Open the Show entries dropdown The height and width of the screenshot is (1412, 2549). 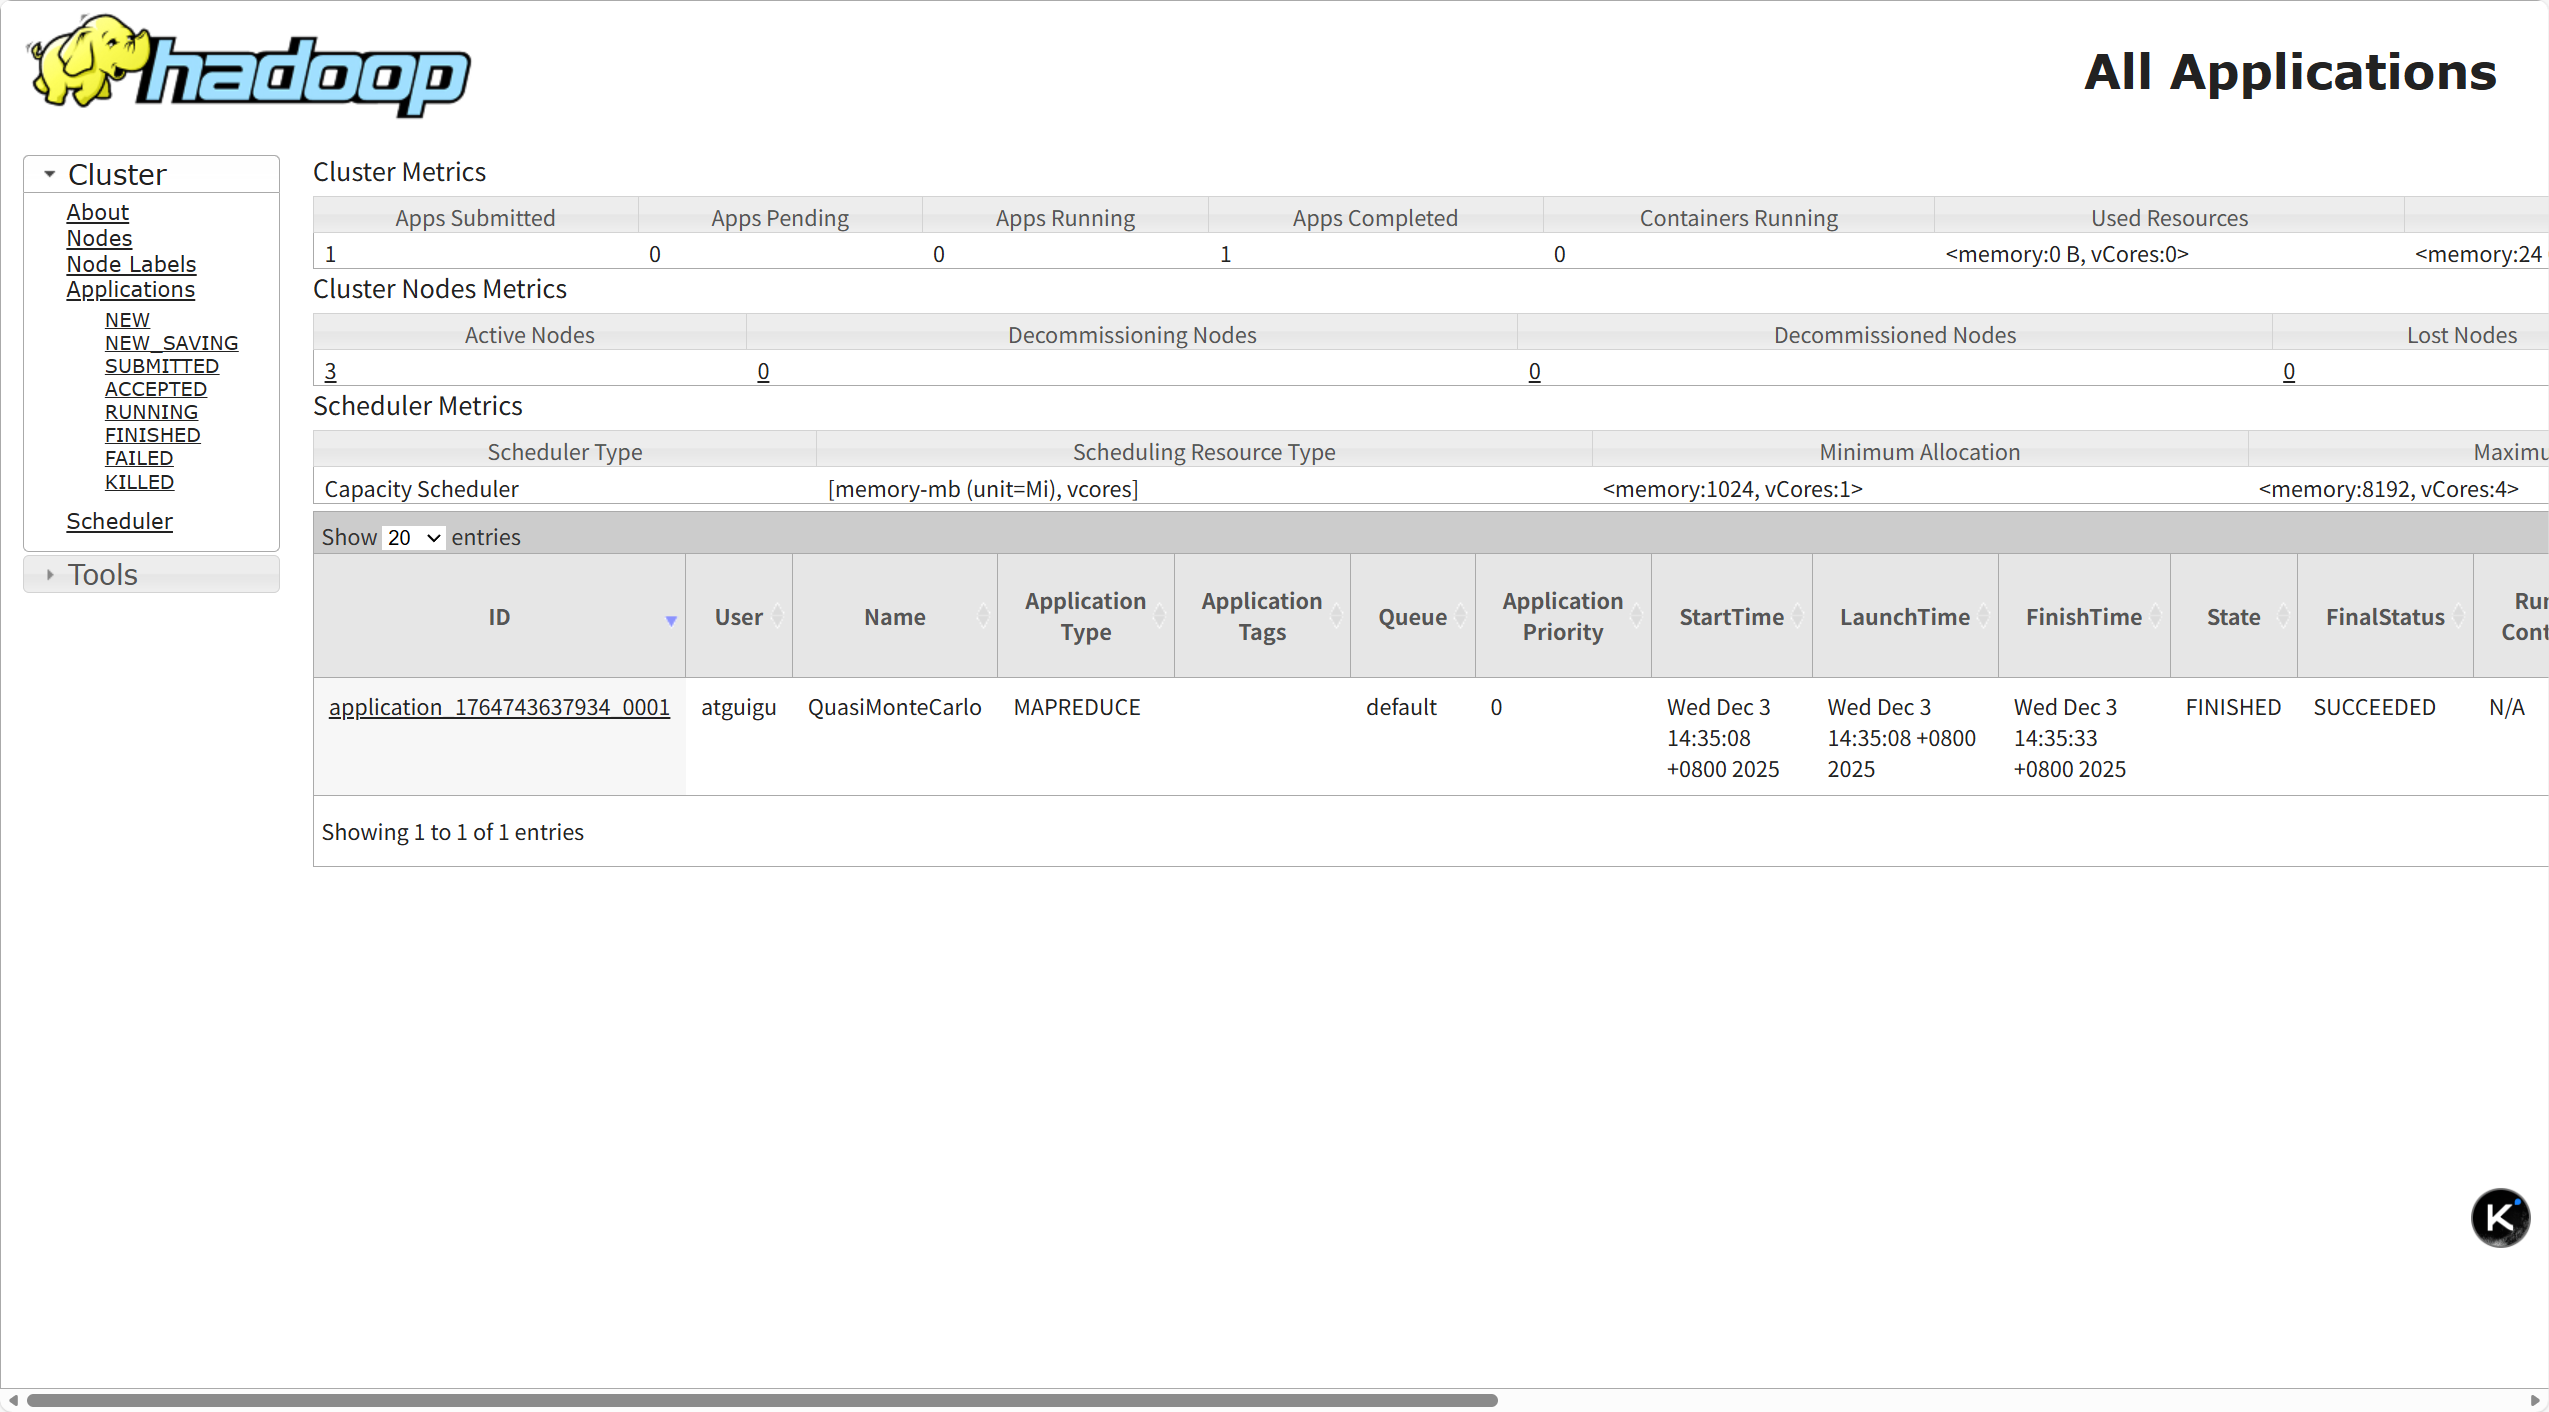pos(414,538)
